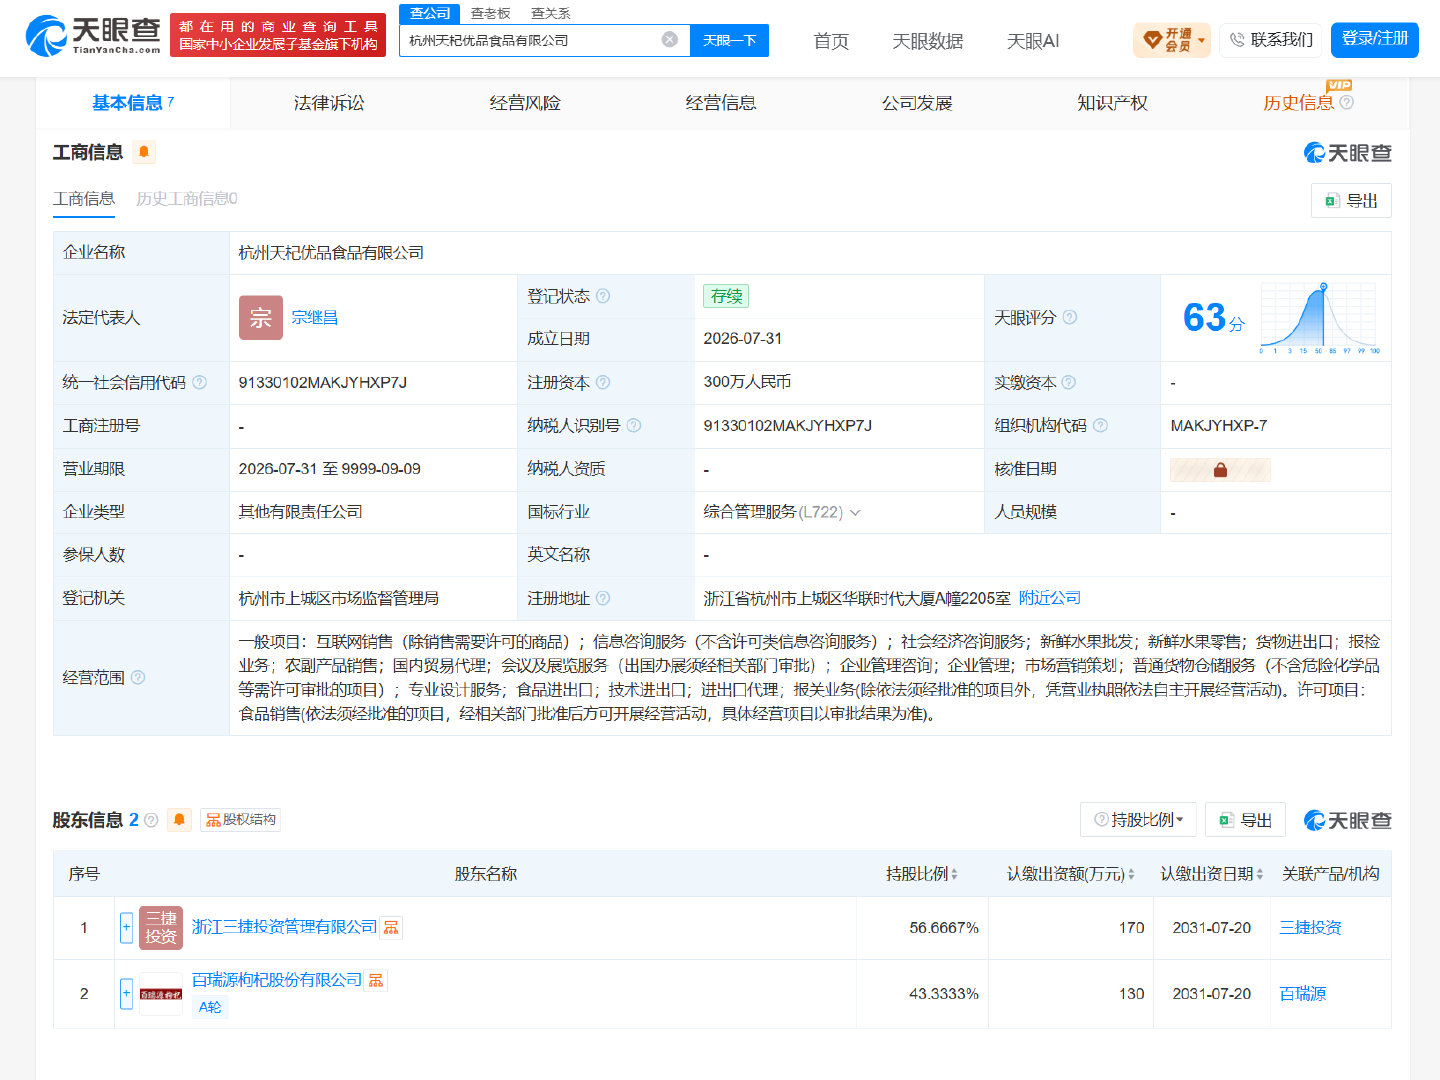The image size is (1440, 1080).
Task: Sort shareholders by 认缴出资日期 column
Action: tap(1260, 874)
